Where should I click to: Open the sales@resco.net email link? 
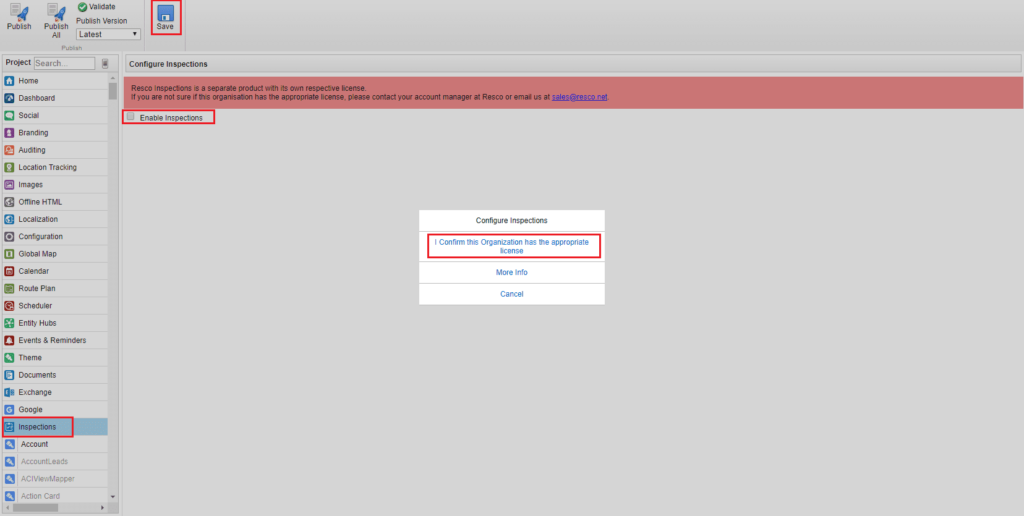pyautogui.click(x=579, y=97)
